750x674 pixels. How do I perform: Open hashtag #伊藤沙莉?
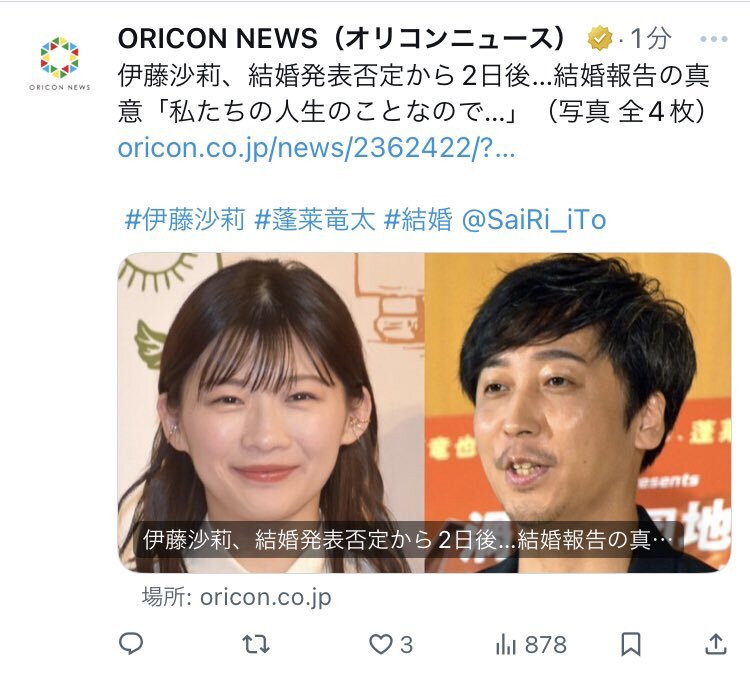pyautogui.click(x=185, y=220)
